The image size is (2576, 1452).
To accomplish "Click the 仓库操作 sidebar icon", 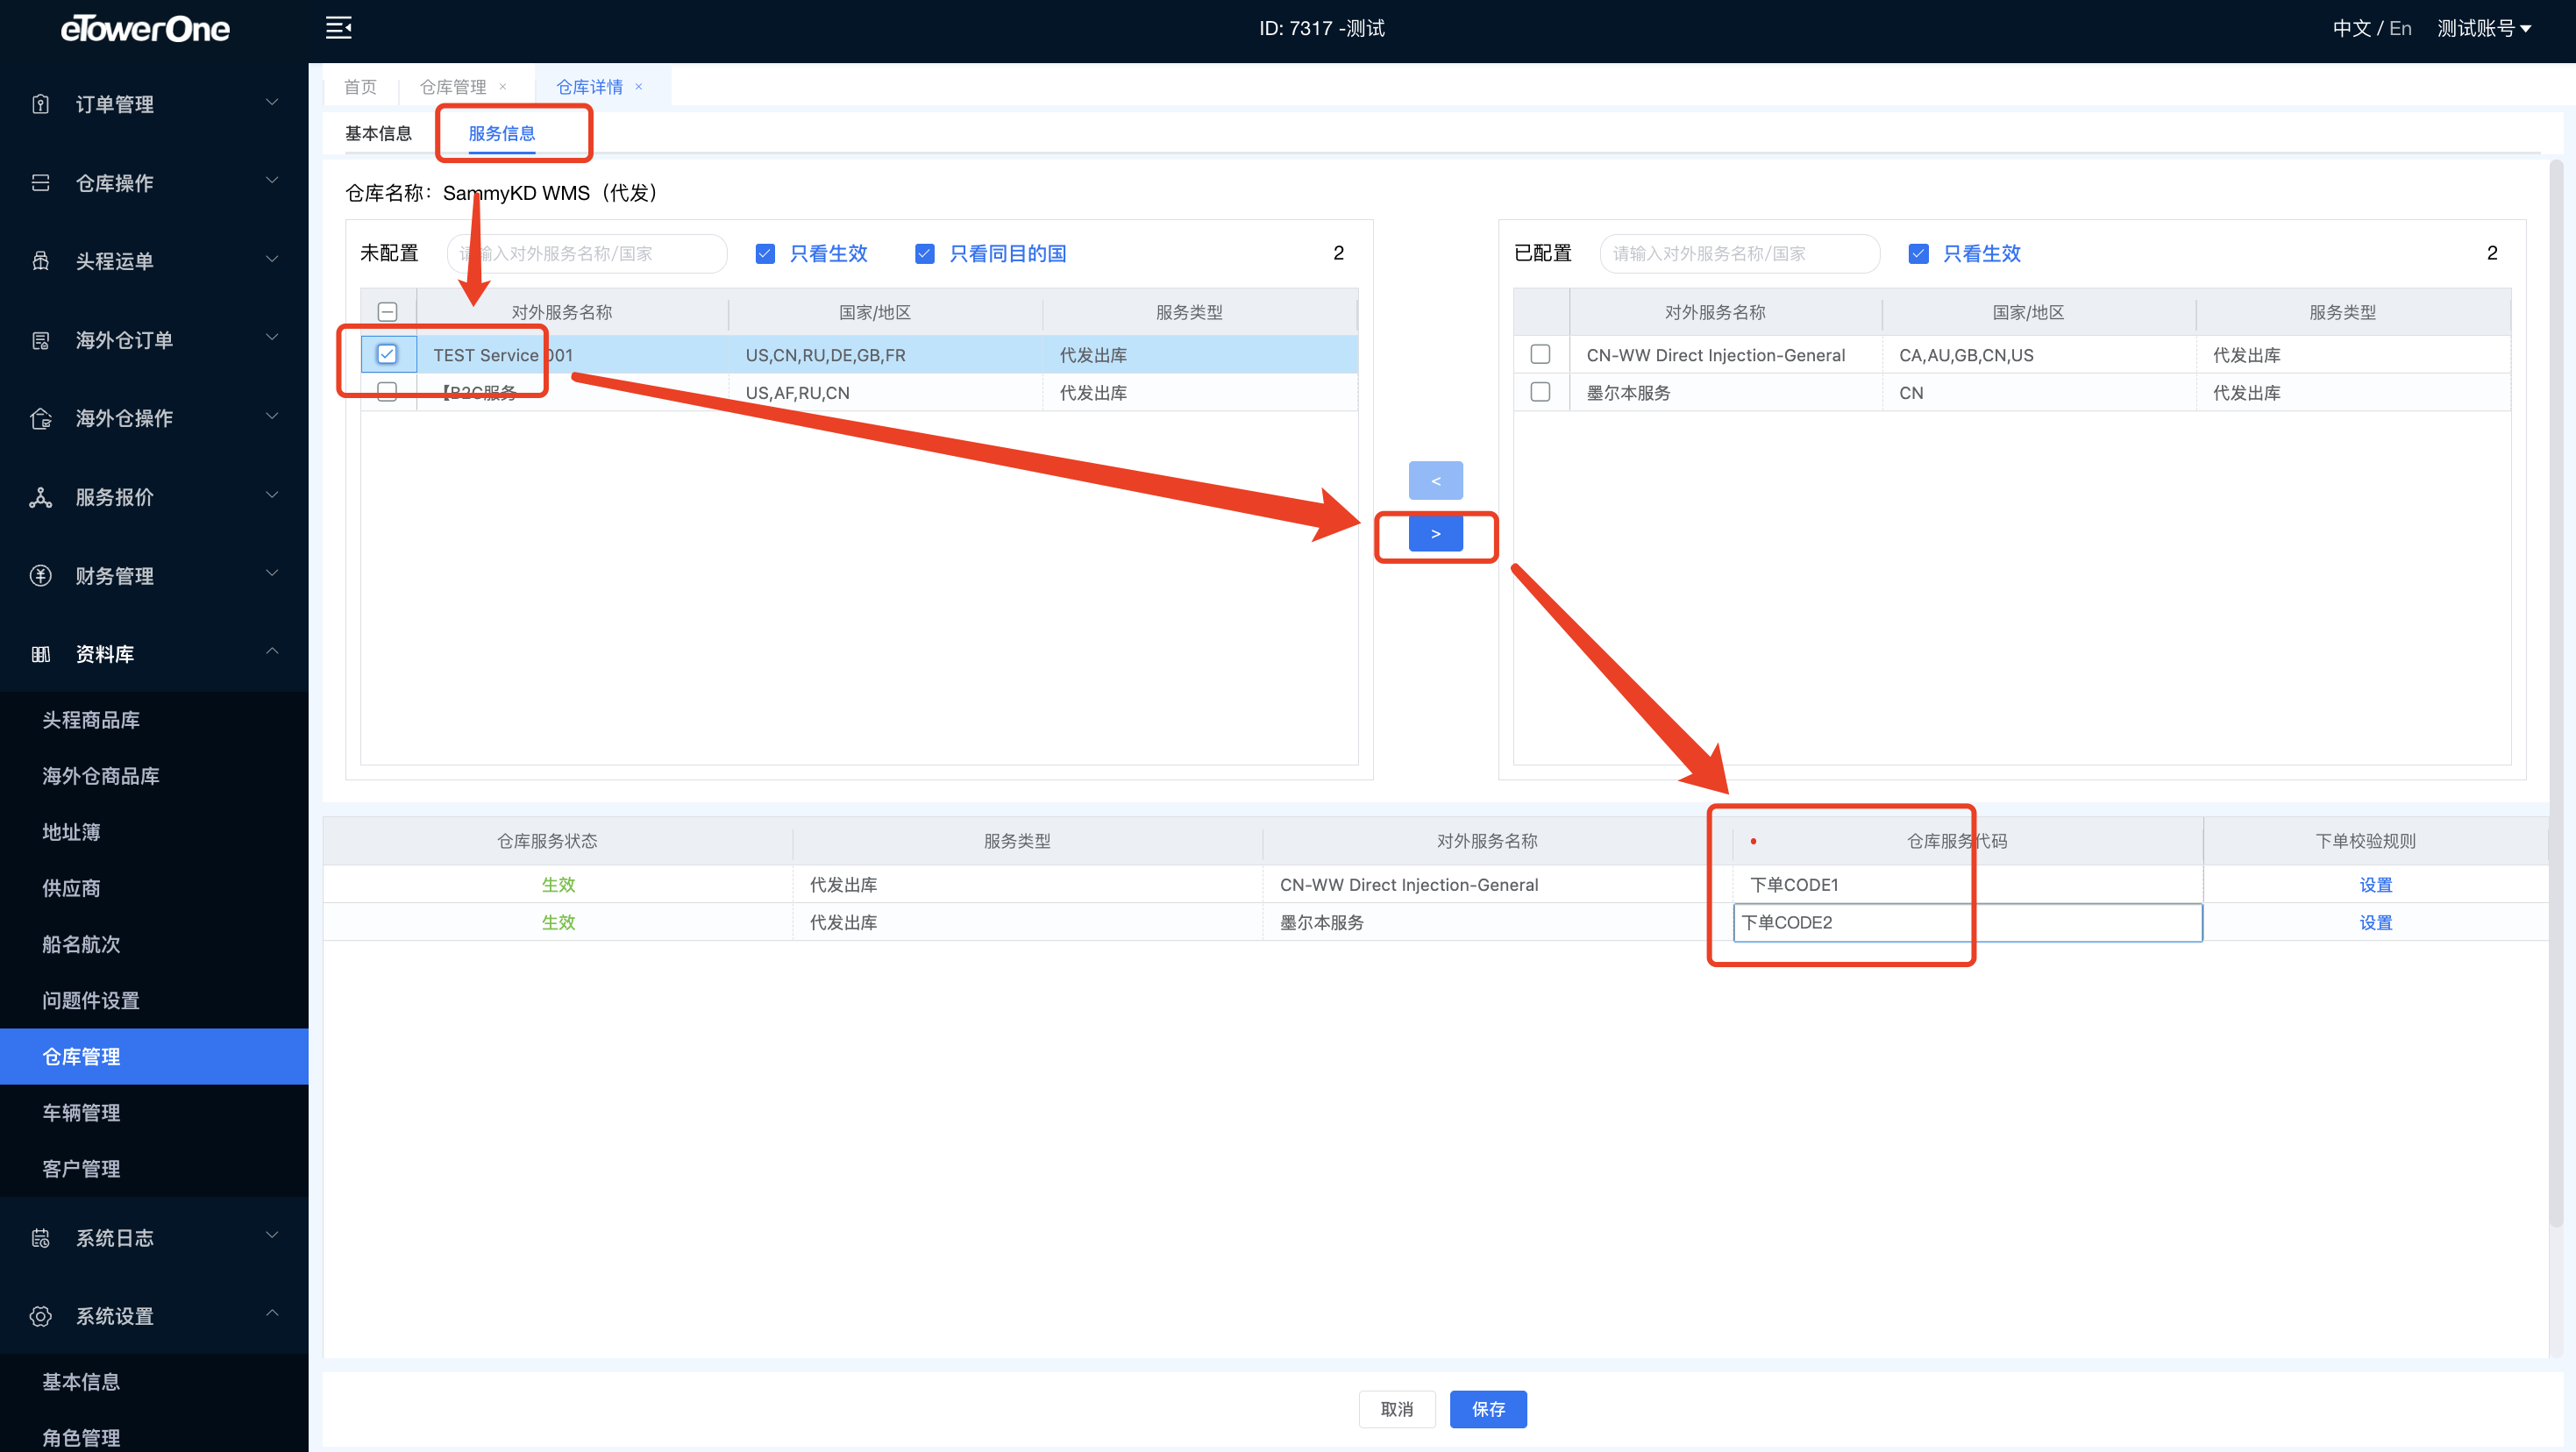I will (x=41, y=182).
